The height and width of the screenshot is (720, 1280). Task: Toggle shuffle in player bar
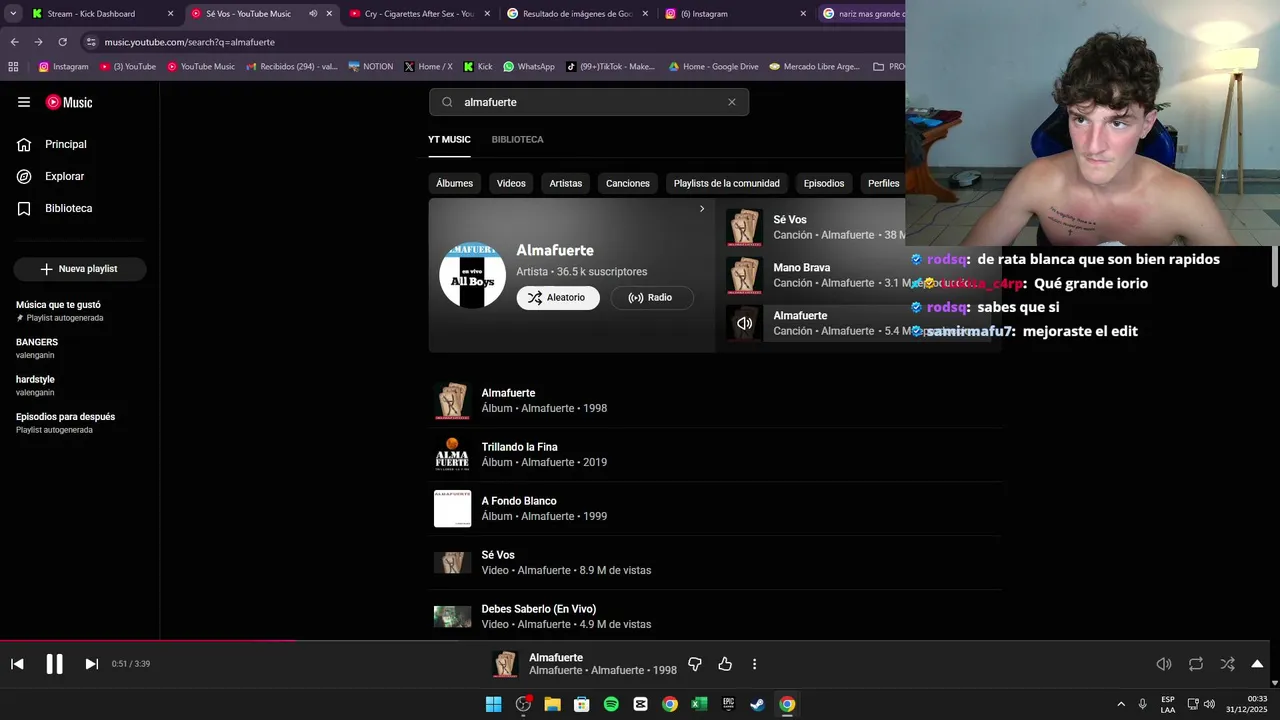click(x=1228, y=664)
